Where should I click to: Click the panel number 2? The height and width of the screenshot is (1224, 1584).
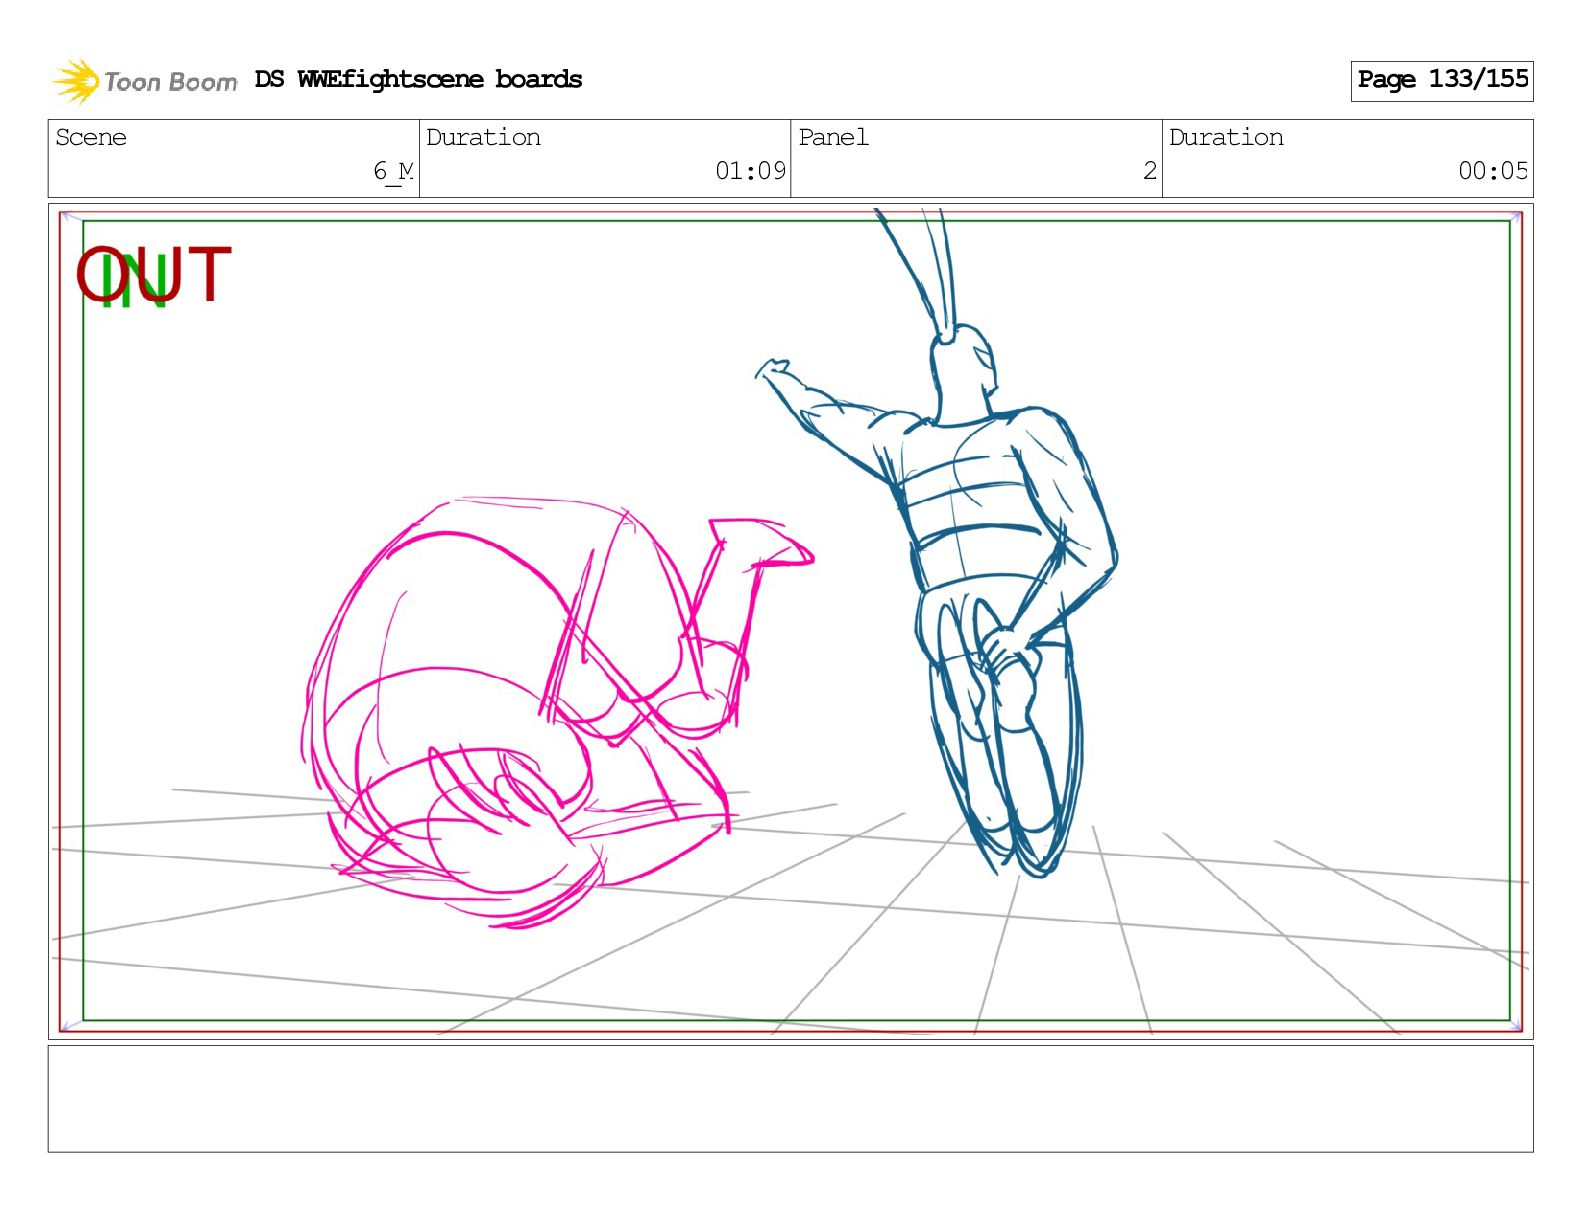[x=1149, y=172]
